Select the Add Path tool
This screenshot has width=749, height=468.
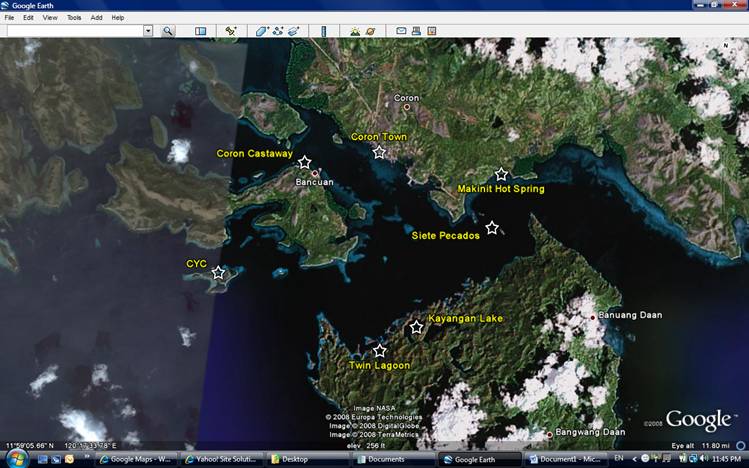pyautogui.click(x=278, y=31)
